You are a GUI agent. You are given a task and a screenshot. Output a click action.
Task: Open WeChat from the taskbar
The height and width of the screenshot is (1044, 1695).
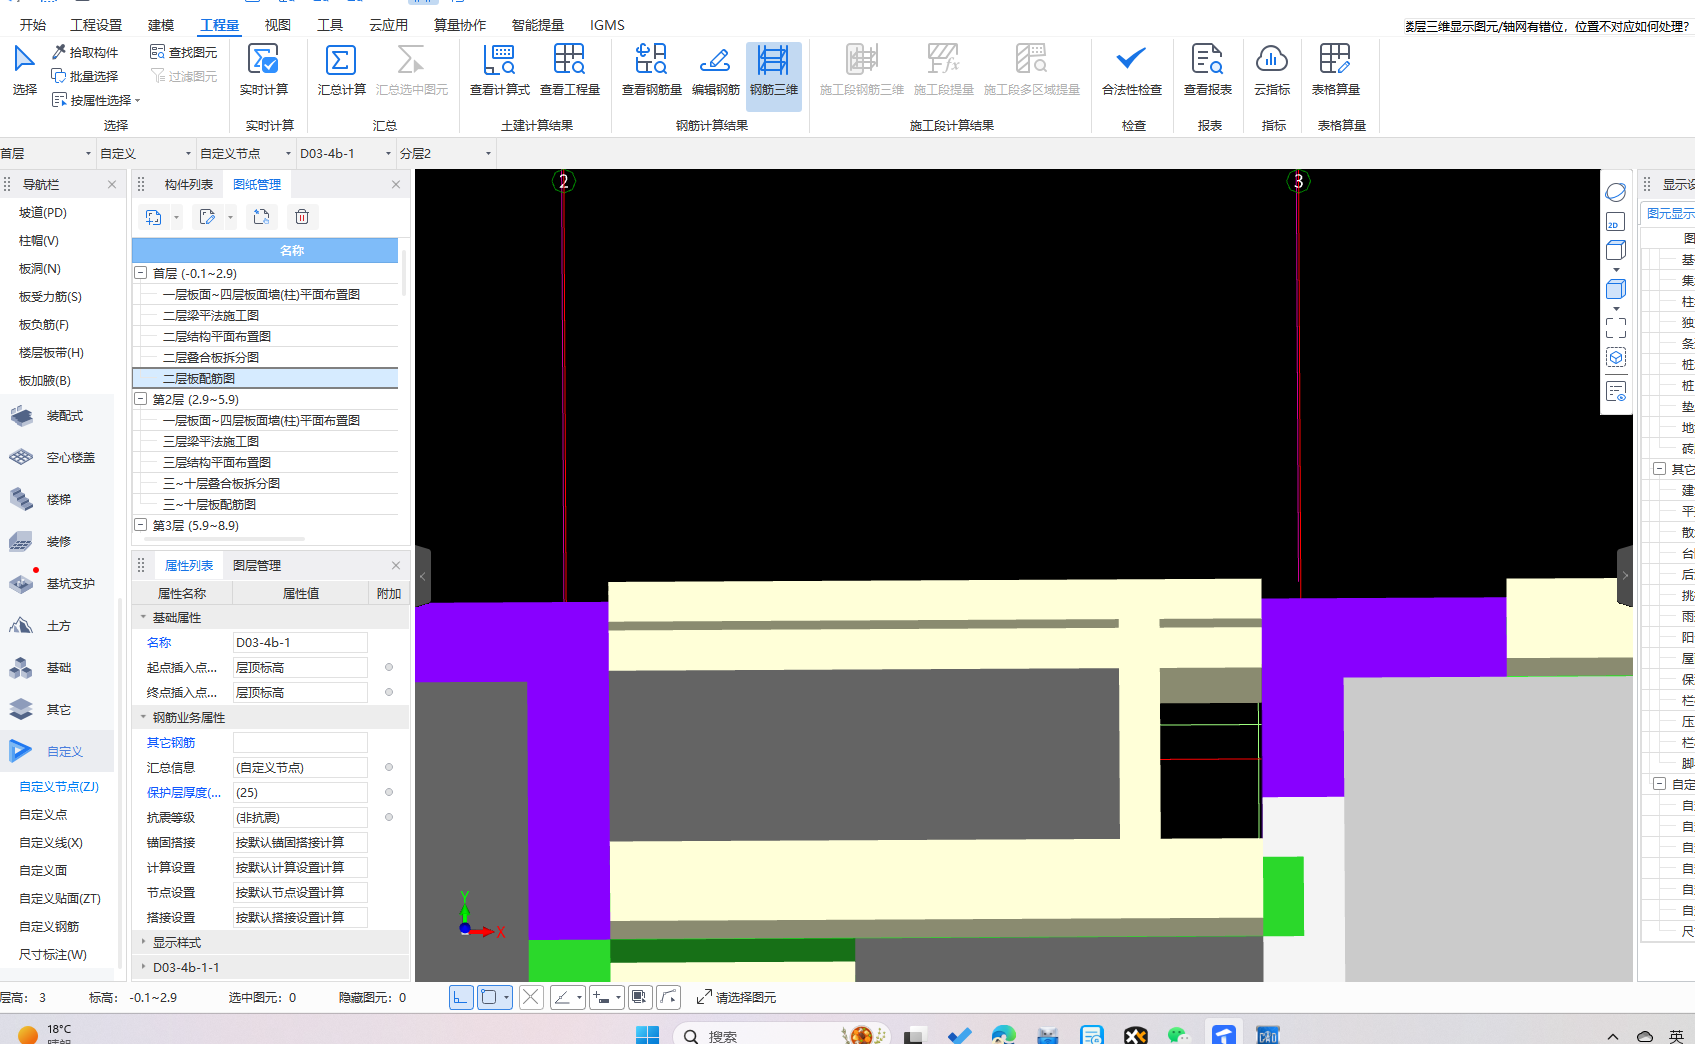click(x=1179, y=1035)
